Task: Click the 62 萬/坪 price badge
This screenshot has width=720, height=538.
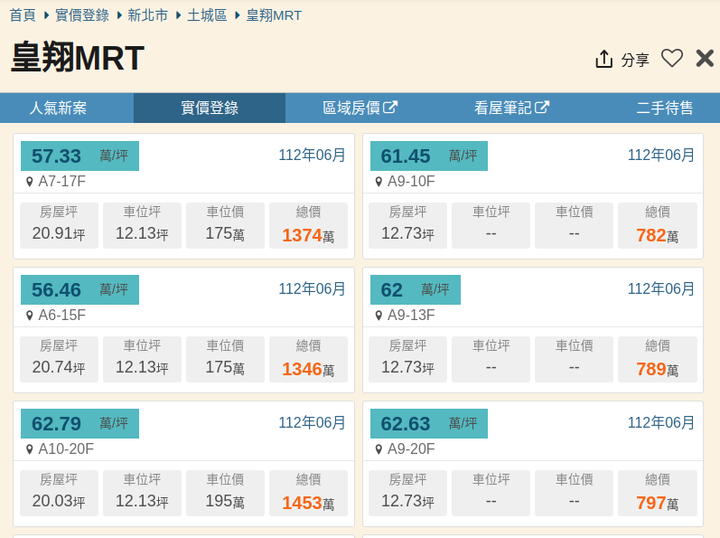Action: (416, 290)
